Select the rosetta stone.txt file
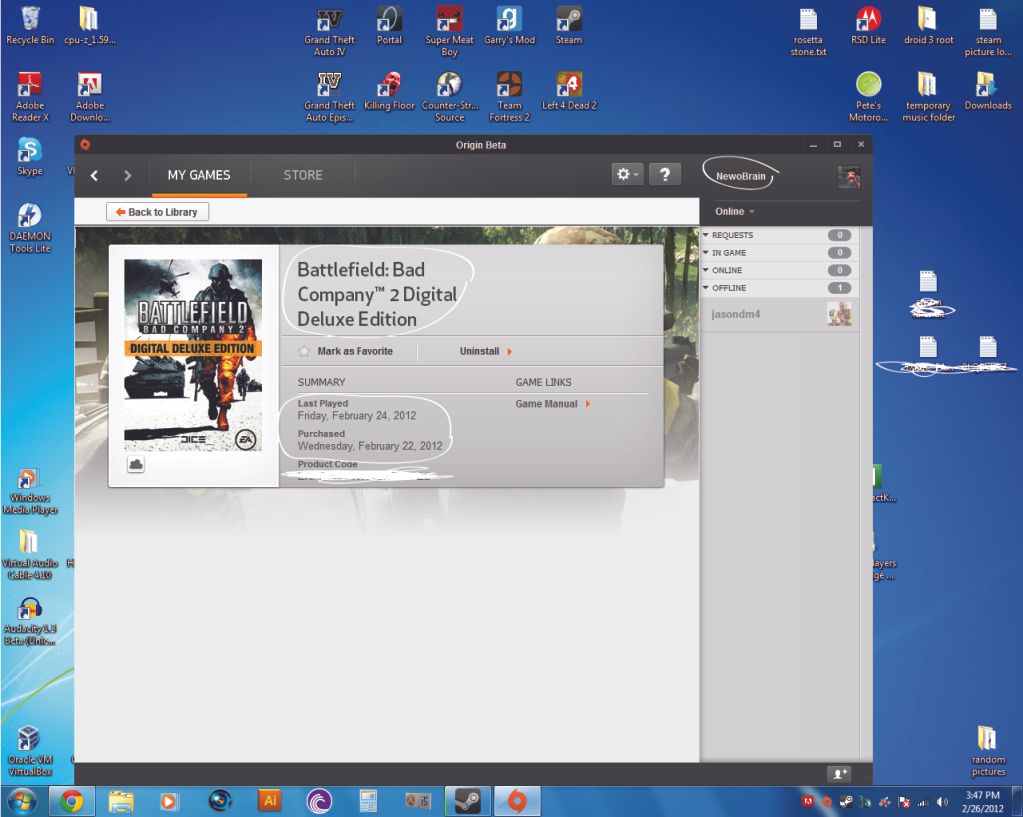 [x=808, y=32]
